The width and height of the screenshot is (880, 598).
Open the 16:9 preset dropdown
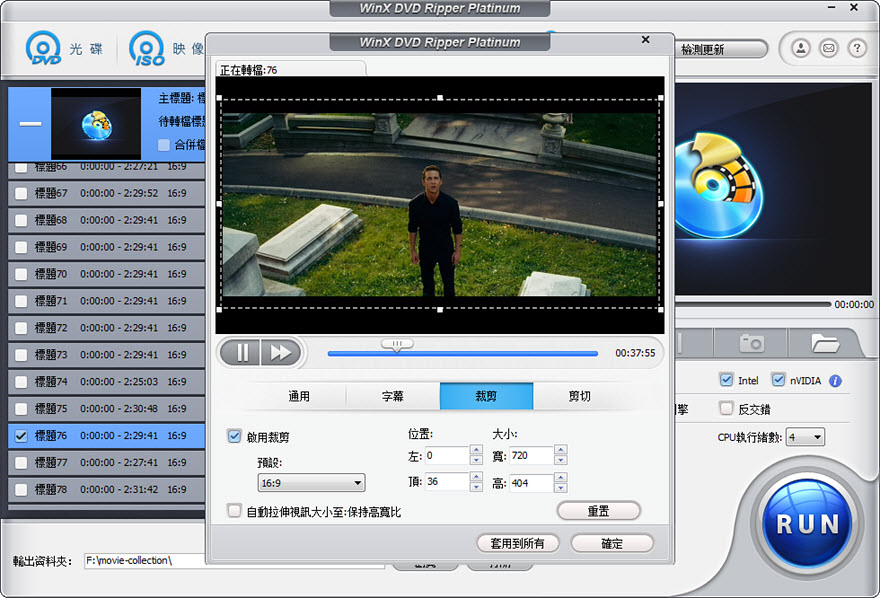tap(311, 482)
